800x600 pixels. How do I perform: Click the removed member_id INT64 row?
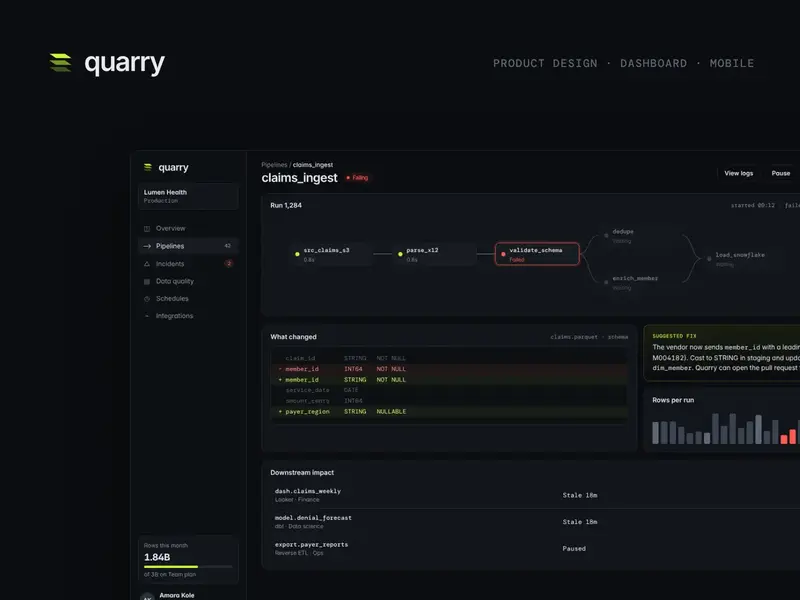pos(449,369)
